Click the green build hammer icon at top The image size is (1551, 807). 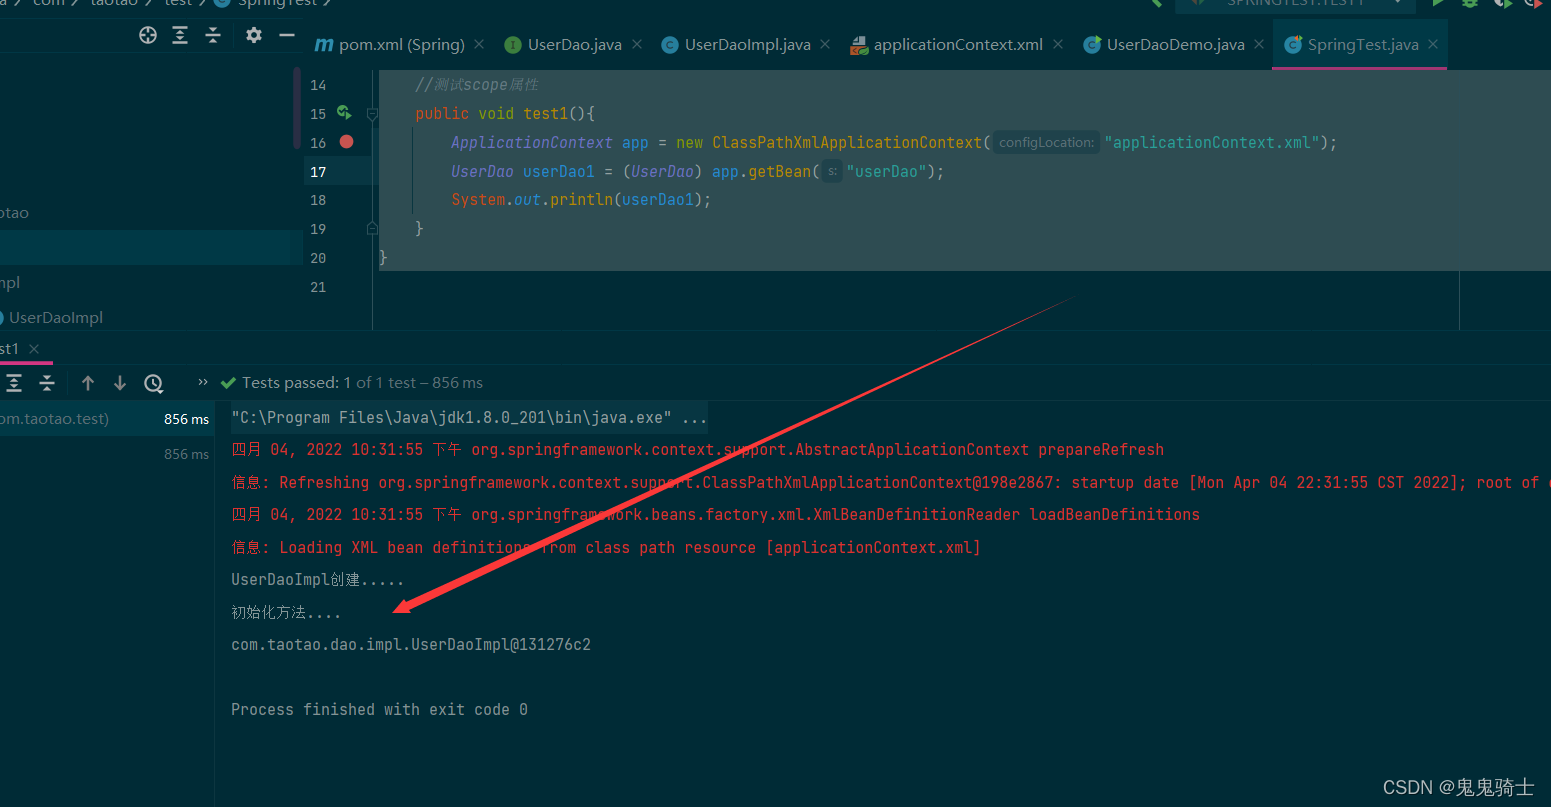[1155, 3]
